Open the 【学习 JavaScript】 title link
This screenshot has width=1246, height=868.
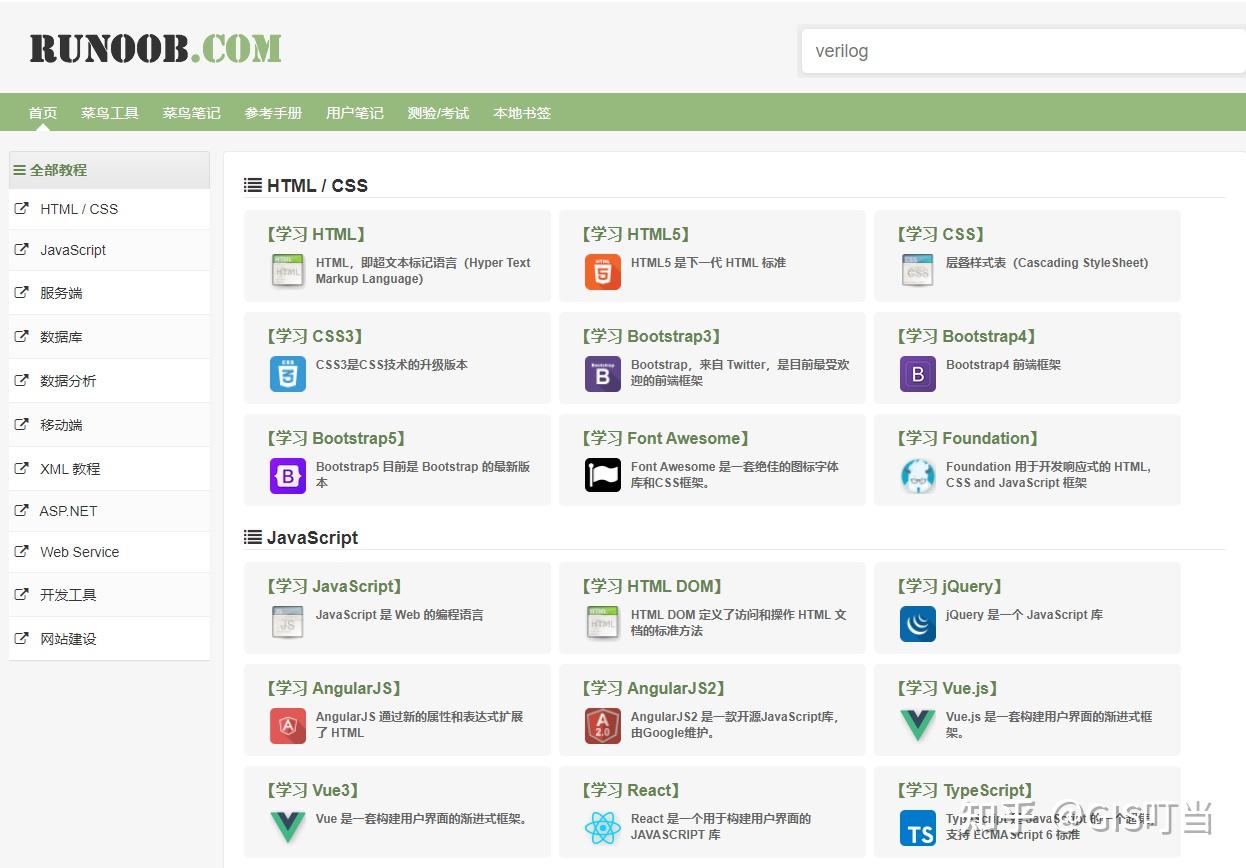(x=335, y=586)
